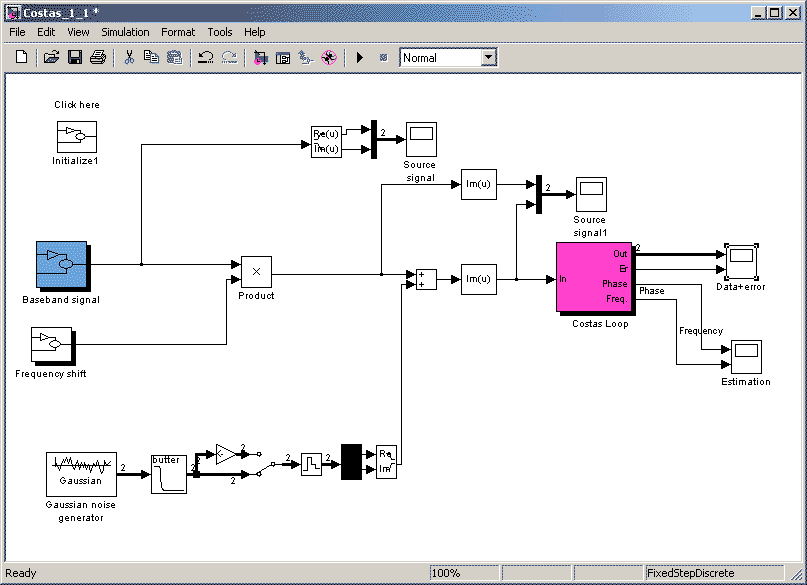Stop the simulation with the stop button

point(383,58)
